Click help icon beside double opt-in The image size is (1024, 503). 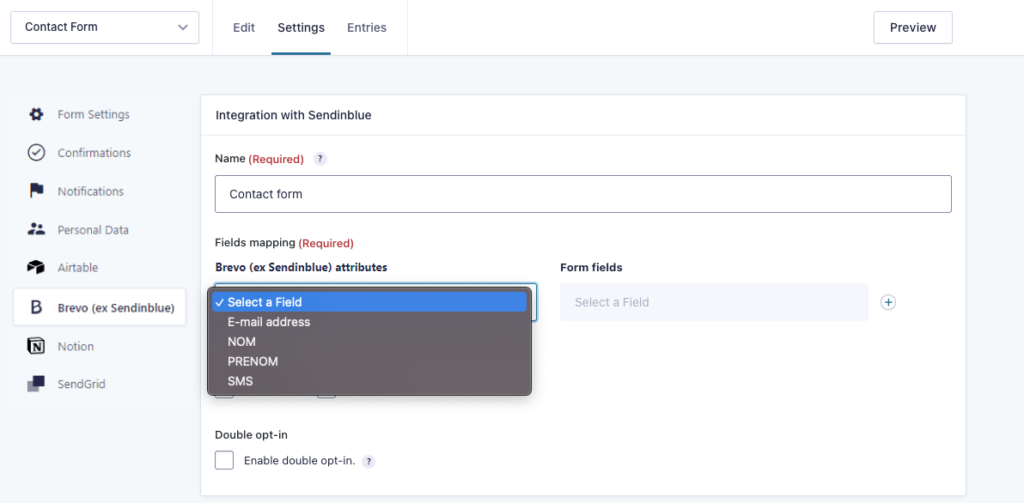369,461
